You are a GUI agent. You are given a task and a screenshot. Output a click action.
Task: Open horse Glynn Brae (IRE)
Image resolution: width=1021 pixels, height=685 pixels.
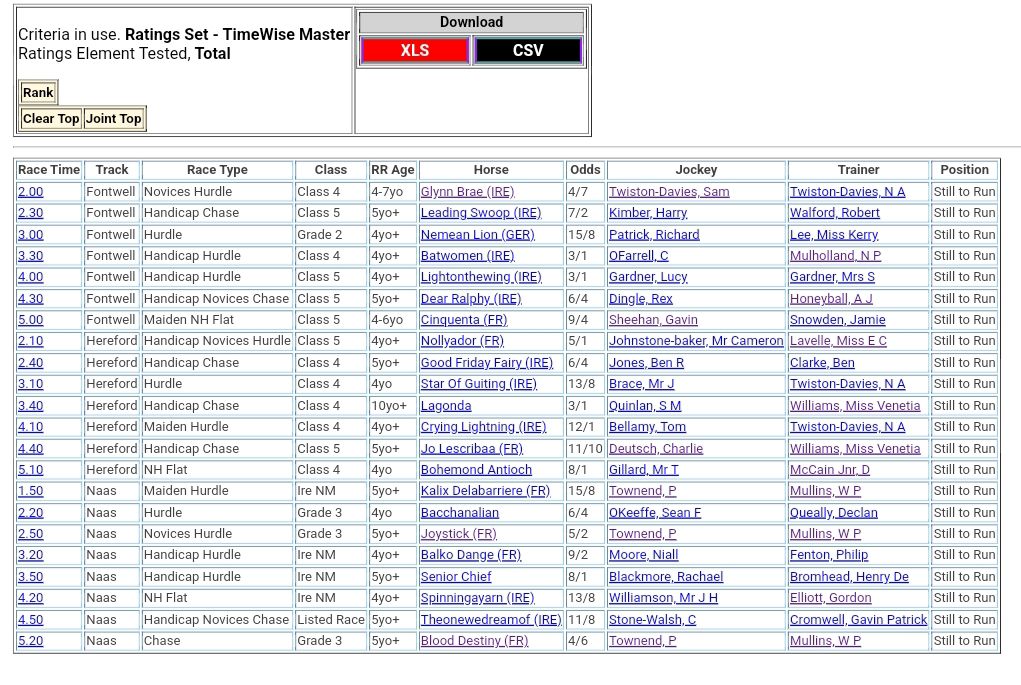tap(467, 192)
